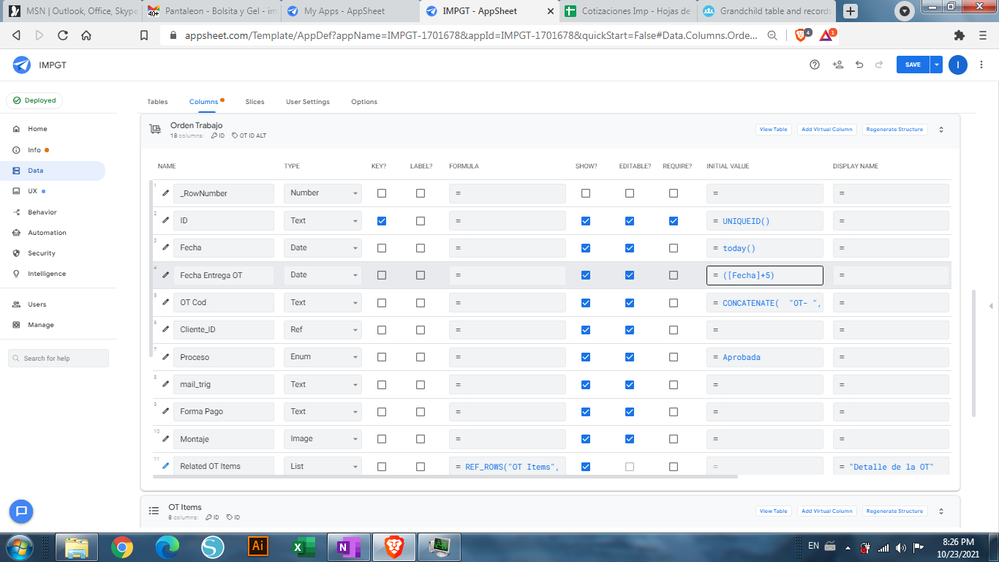Toggle EDITABLE checkbox for Fecha
999x562 pixels.
629,248
